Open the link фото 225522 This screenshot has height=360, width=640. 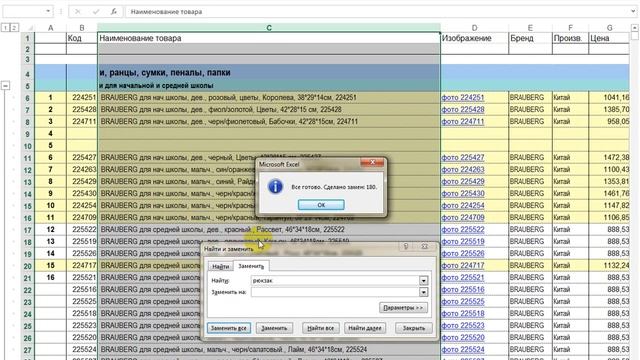[x=463, y=229]
